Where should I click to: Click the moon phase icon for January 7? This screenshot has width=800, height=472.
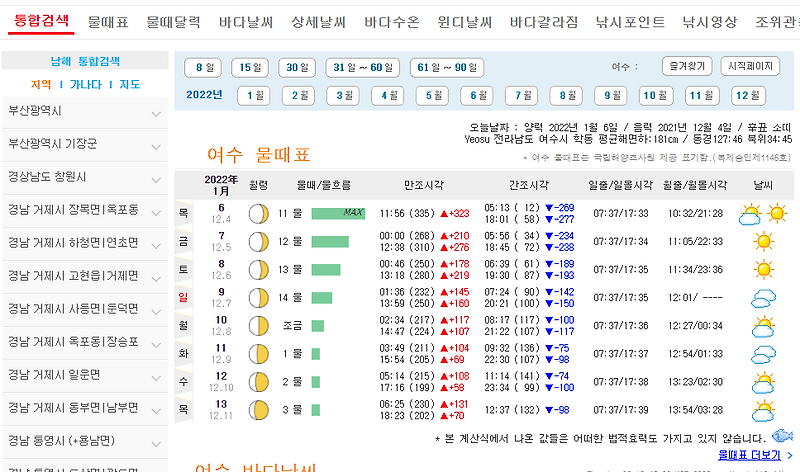[259, 242]
